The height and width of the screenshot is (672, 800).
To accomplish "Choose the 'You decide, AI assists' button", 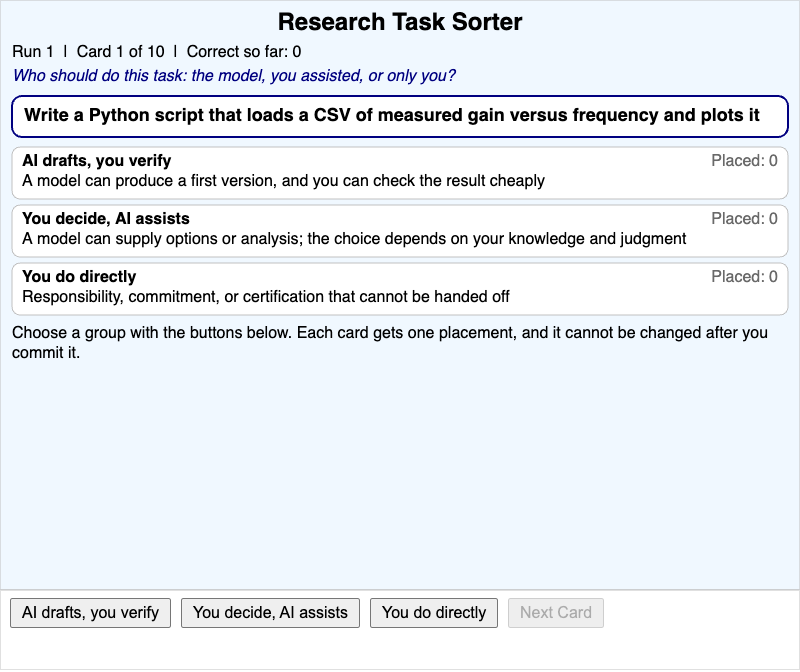I will (x=270, y=612).
